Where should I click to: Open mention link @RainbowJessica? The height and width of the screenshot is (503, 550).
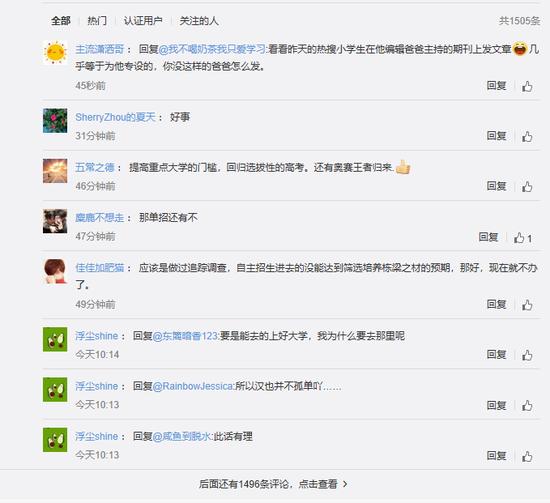[193, 386]
